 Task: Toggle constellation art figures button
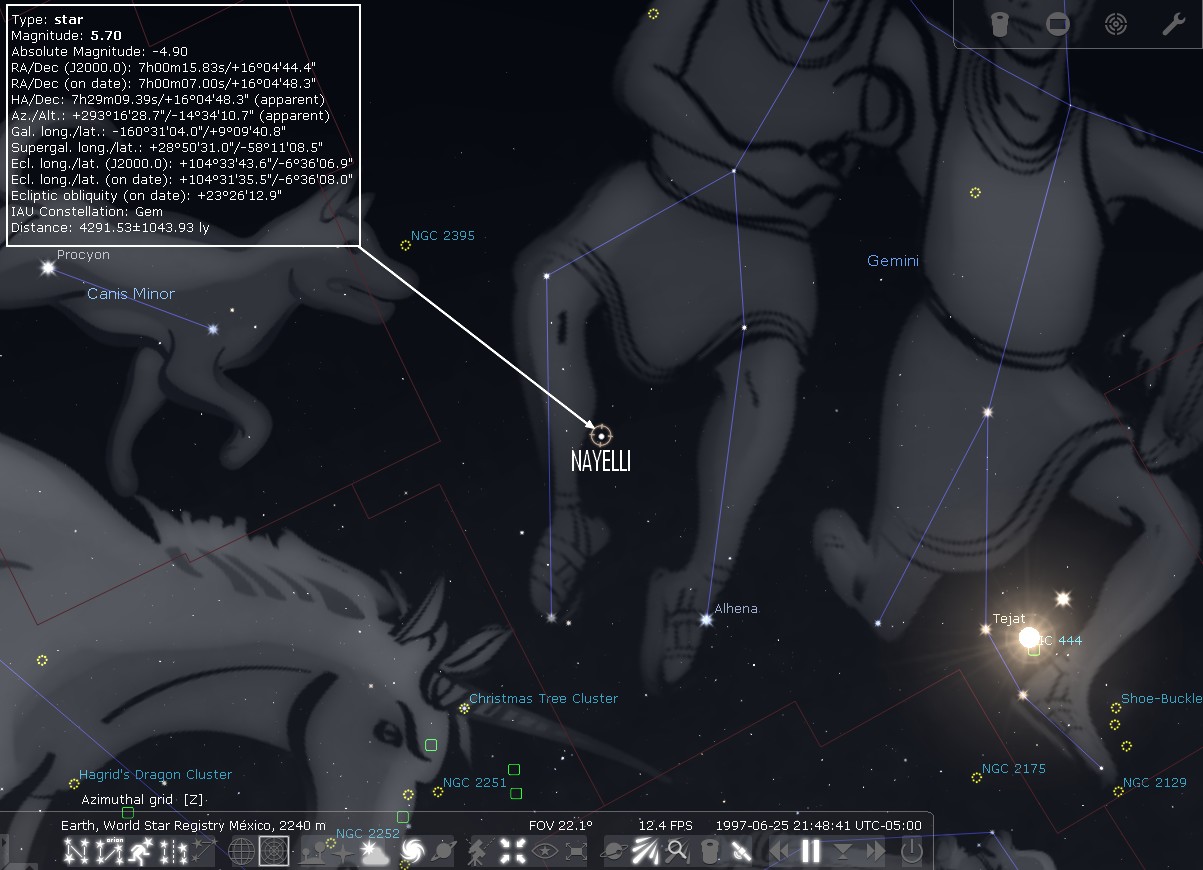point(142,851)
